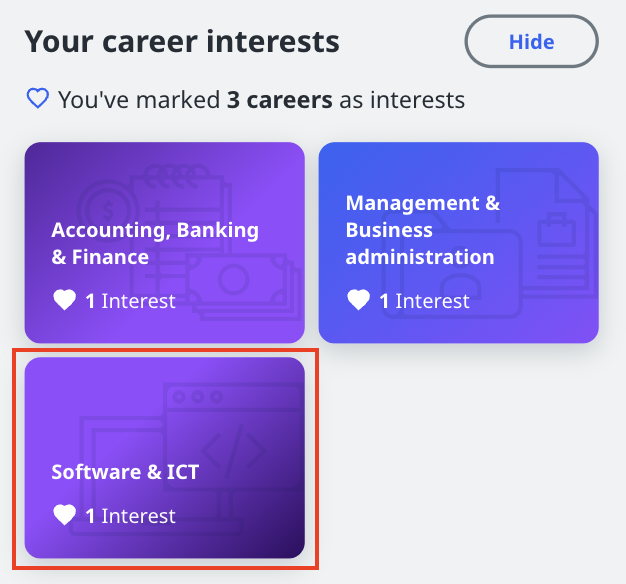Click the Hide button
This screenshot has width=626, height=584.
point(531,42)
